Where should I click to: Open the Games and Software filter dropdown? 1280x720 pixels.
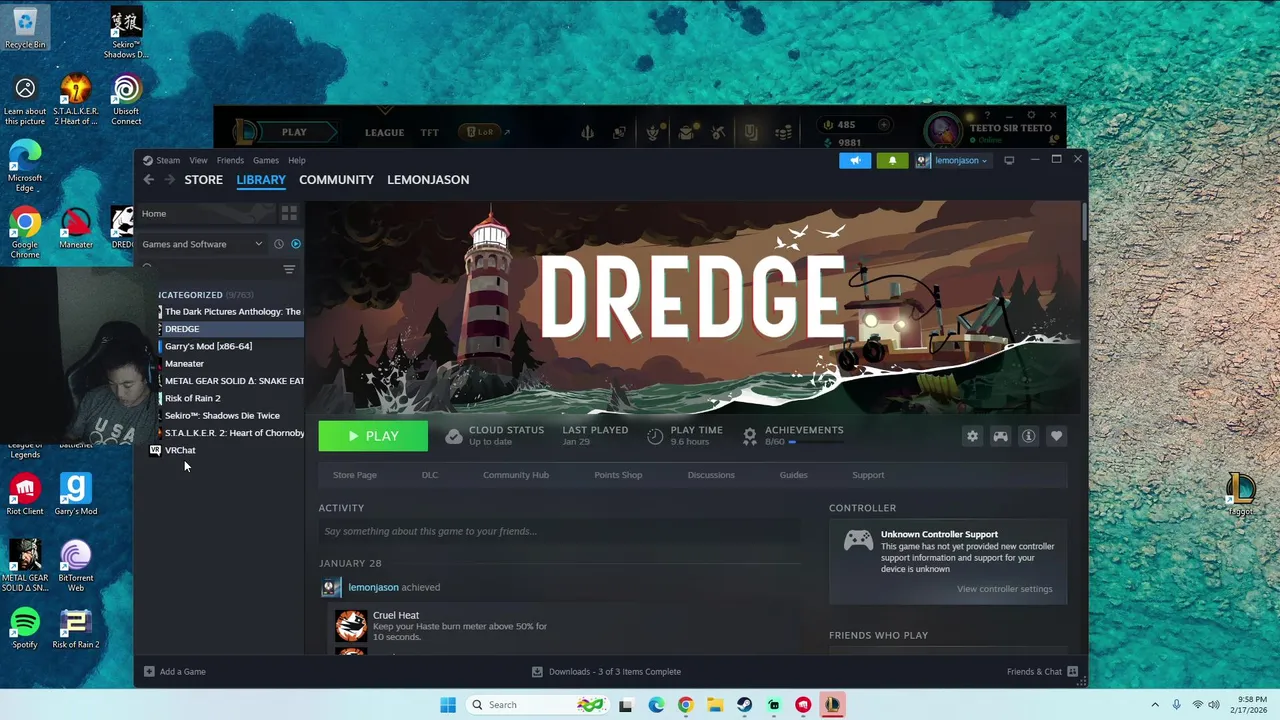point(202,244)
